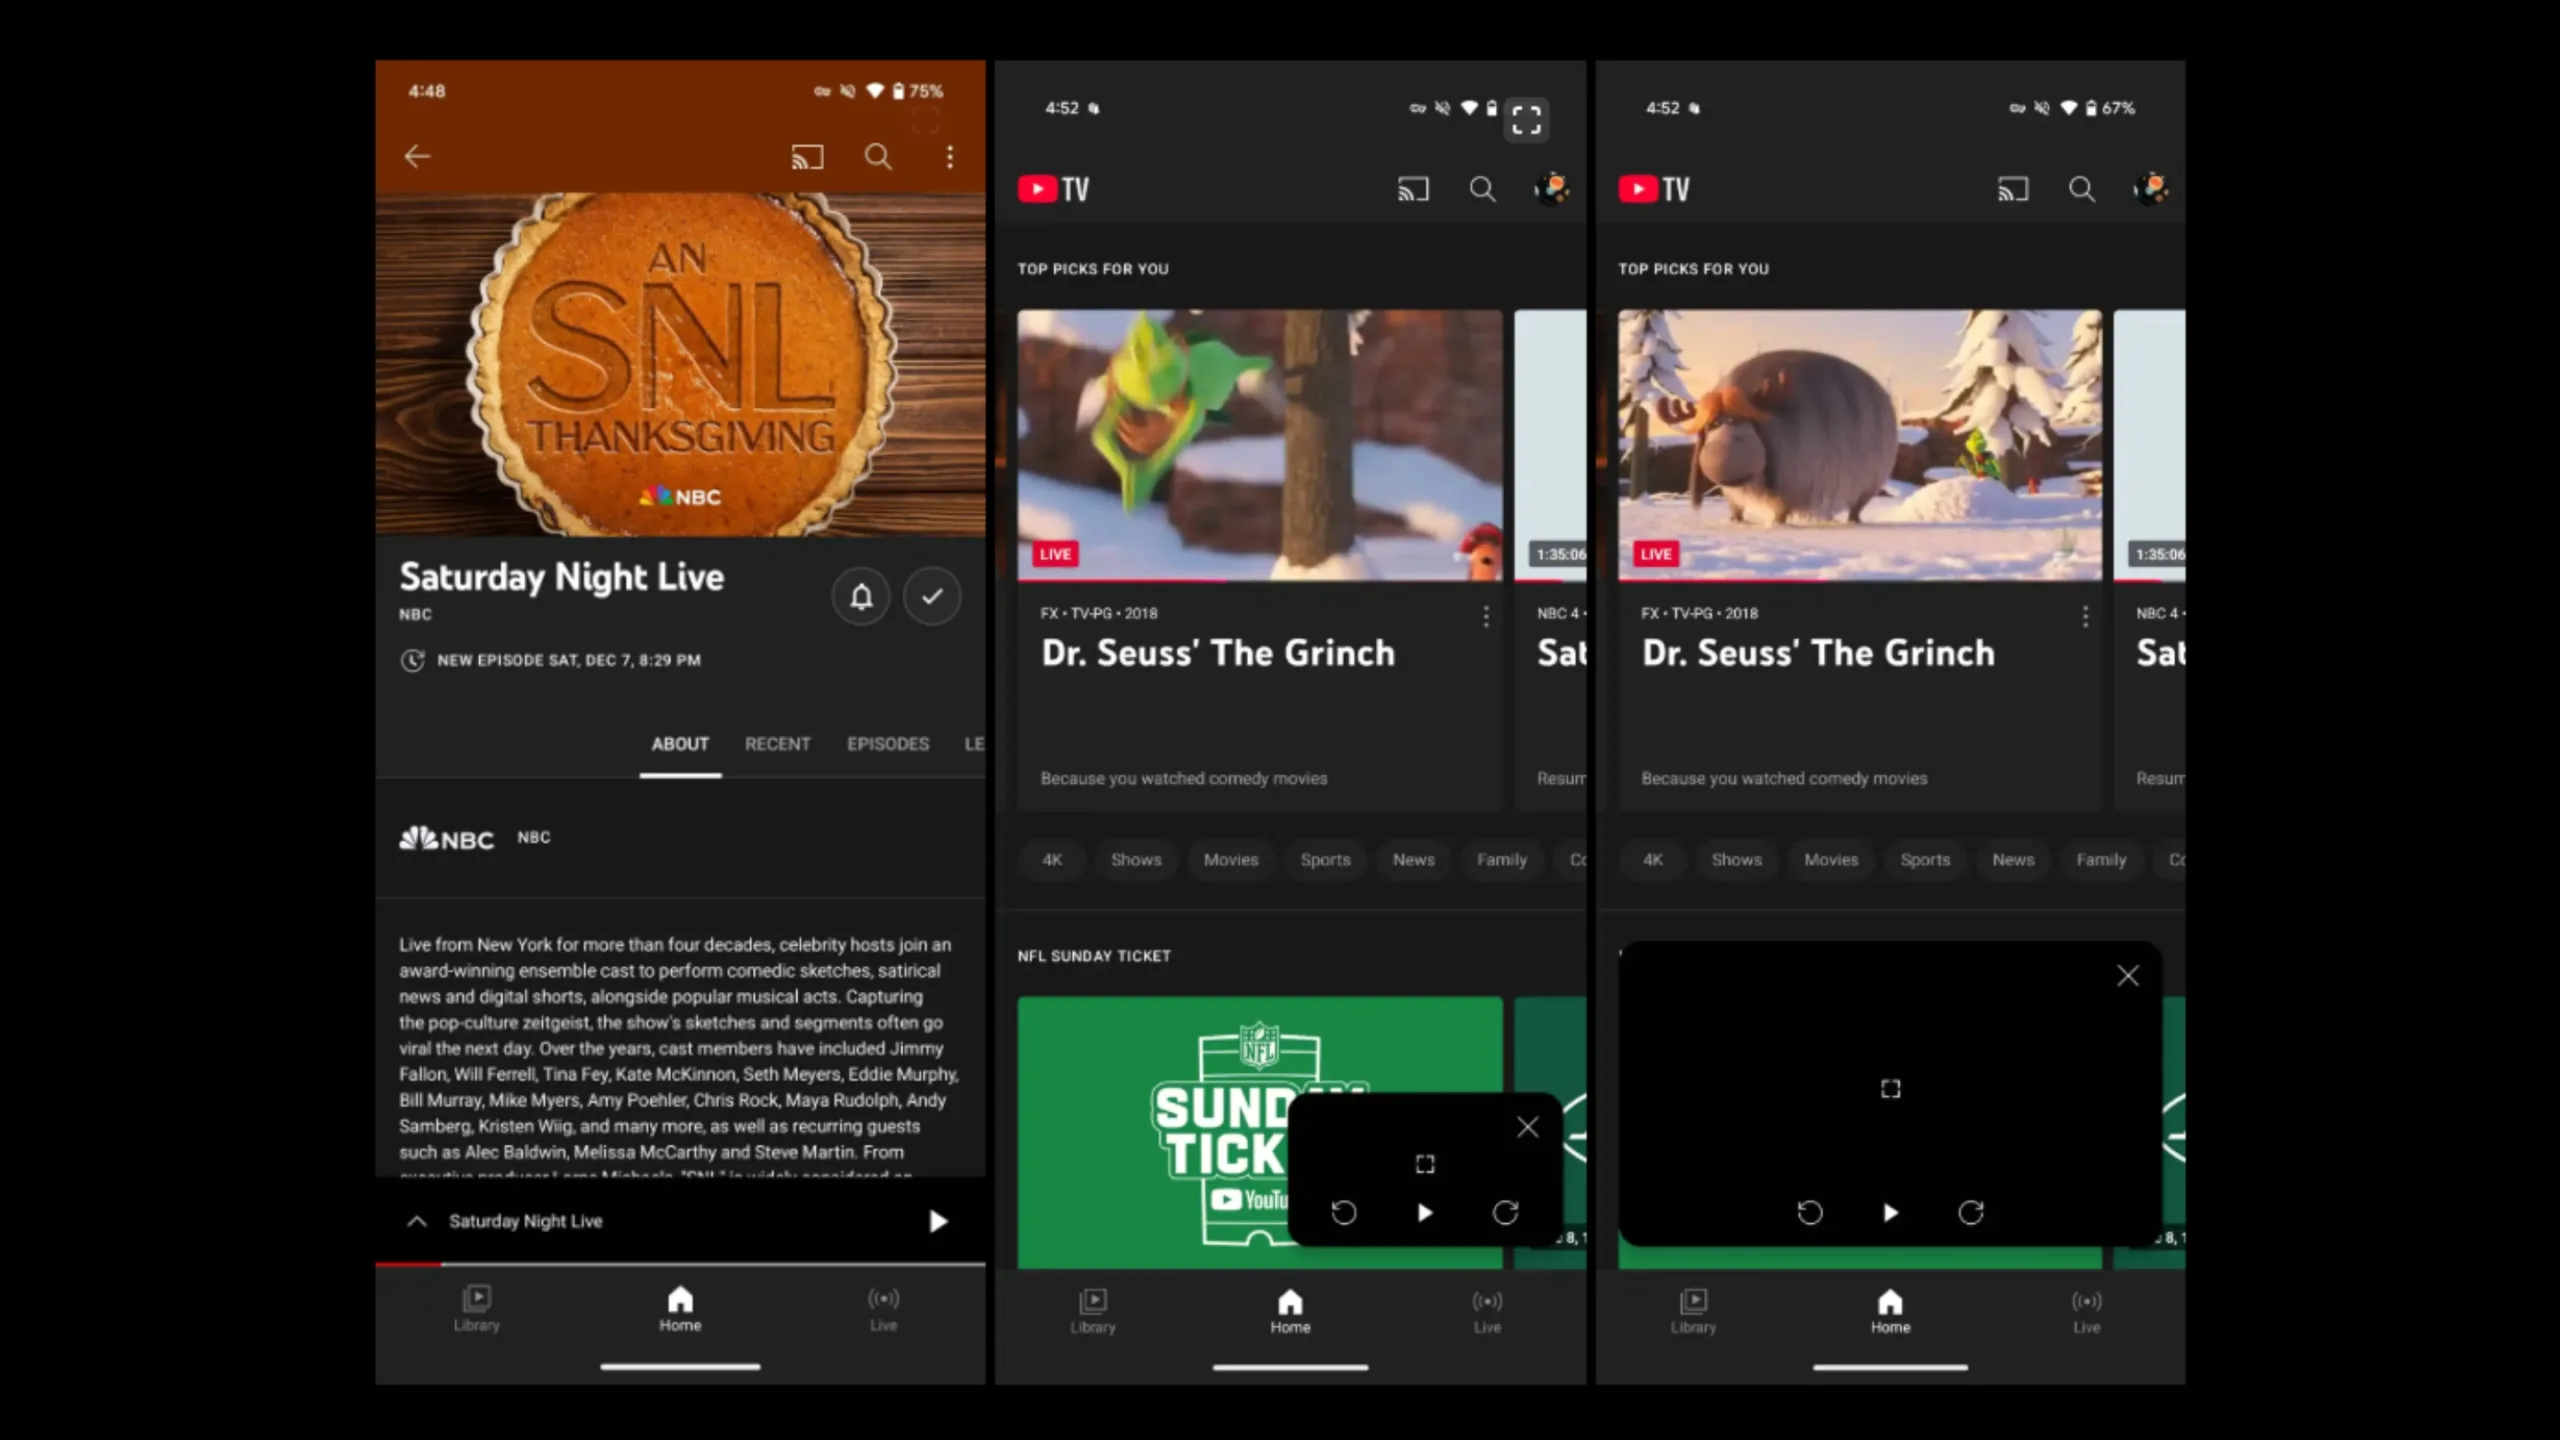Play Saturday Night Live from the mini player bar
2560x1440 pixels.
click(x=937, y=1221)
